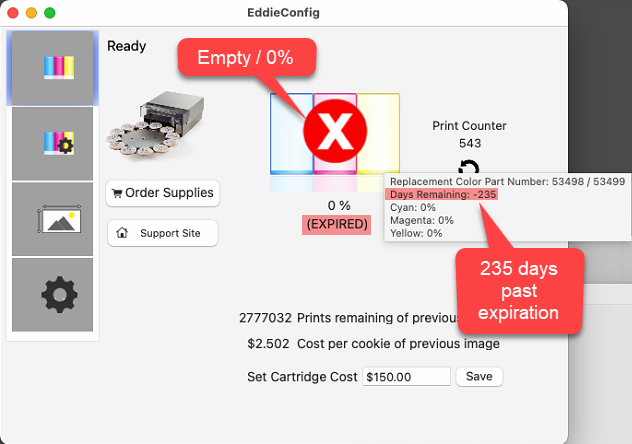Click the print counter reset arrow icon

[x=468, y=169]
